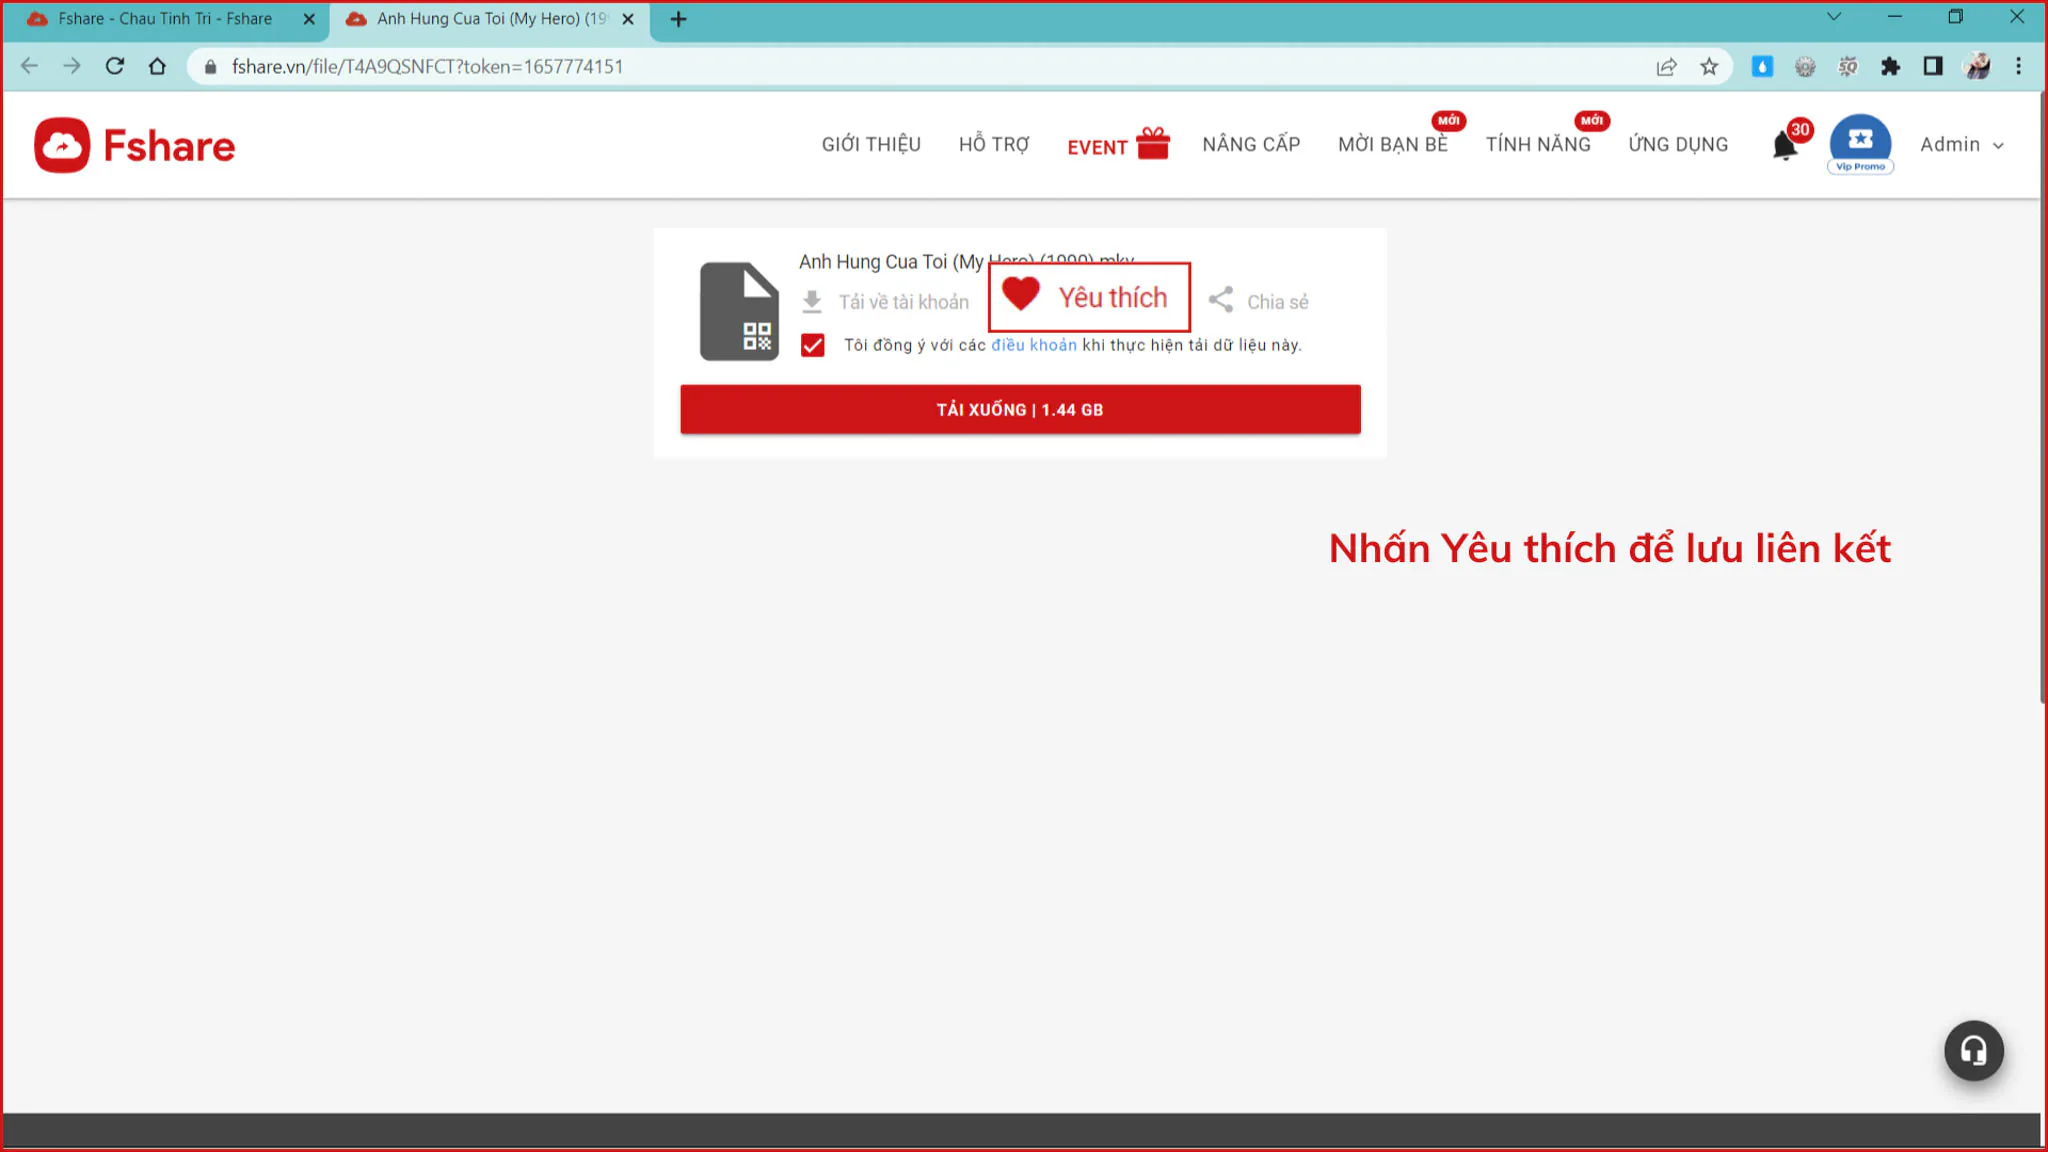The width and height of the screenshot is (2048, 1152).
Task: Click the EVENT gift icon
Action: (x=1153, y=143)
